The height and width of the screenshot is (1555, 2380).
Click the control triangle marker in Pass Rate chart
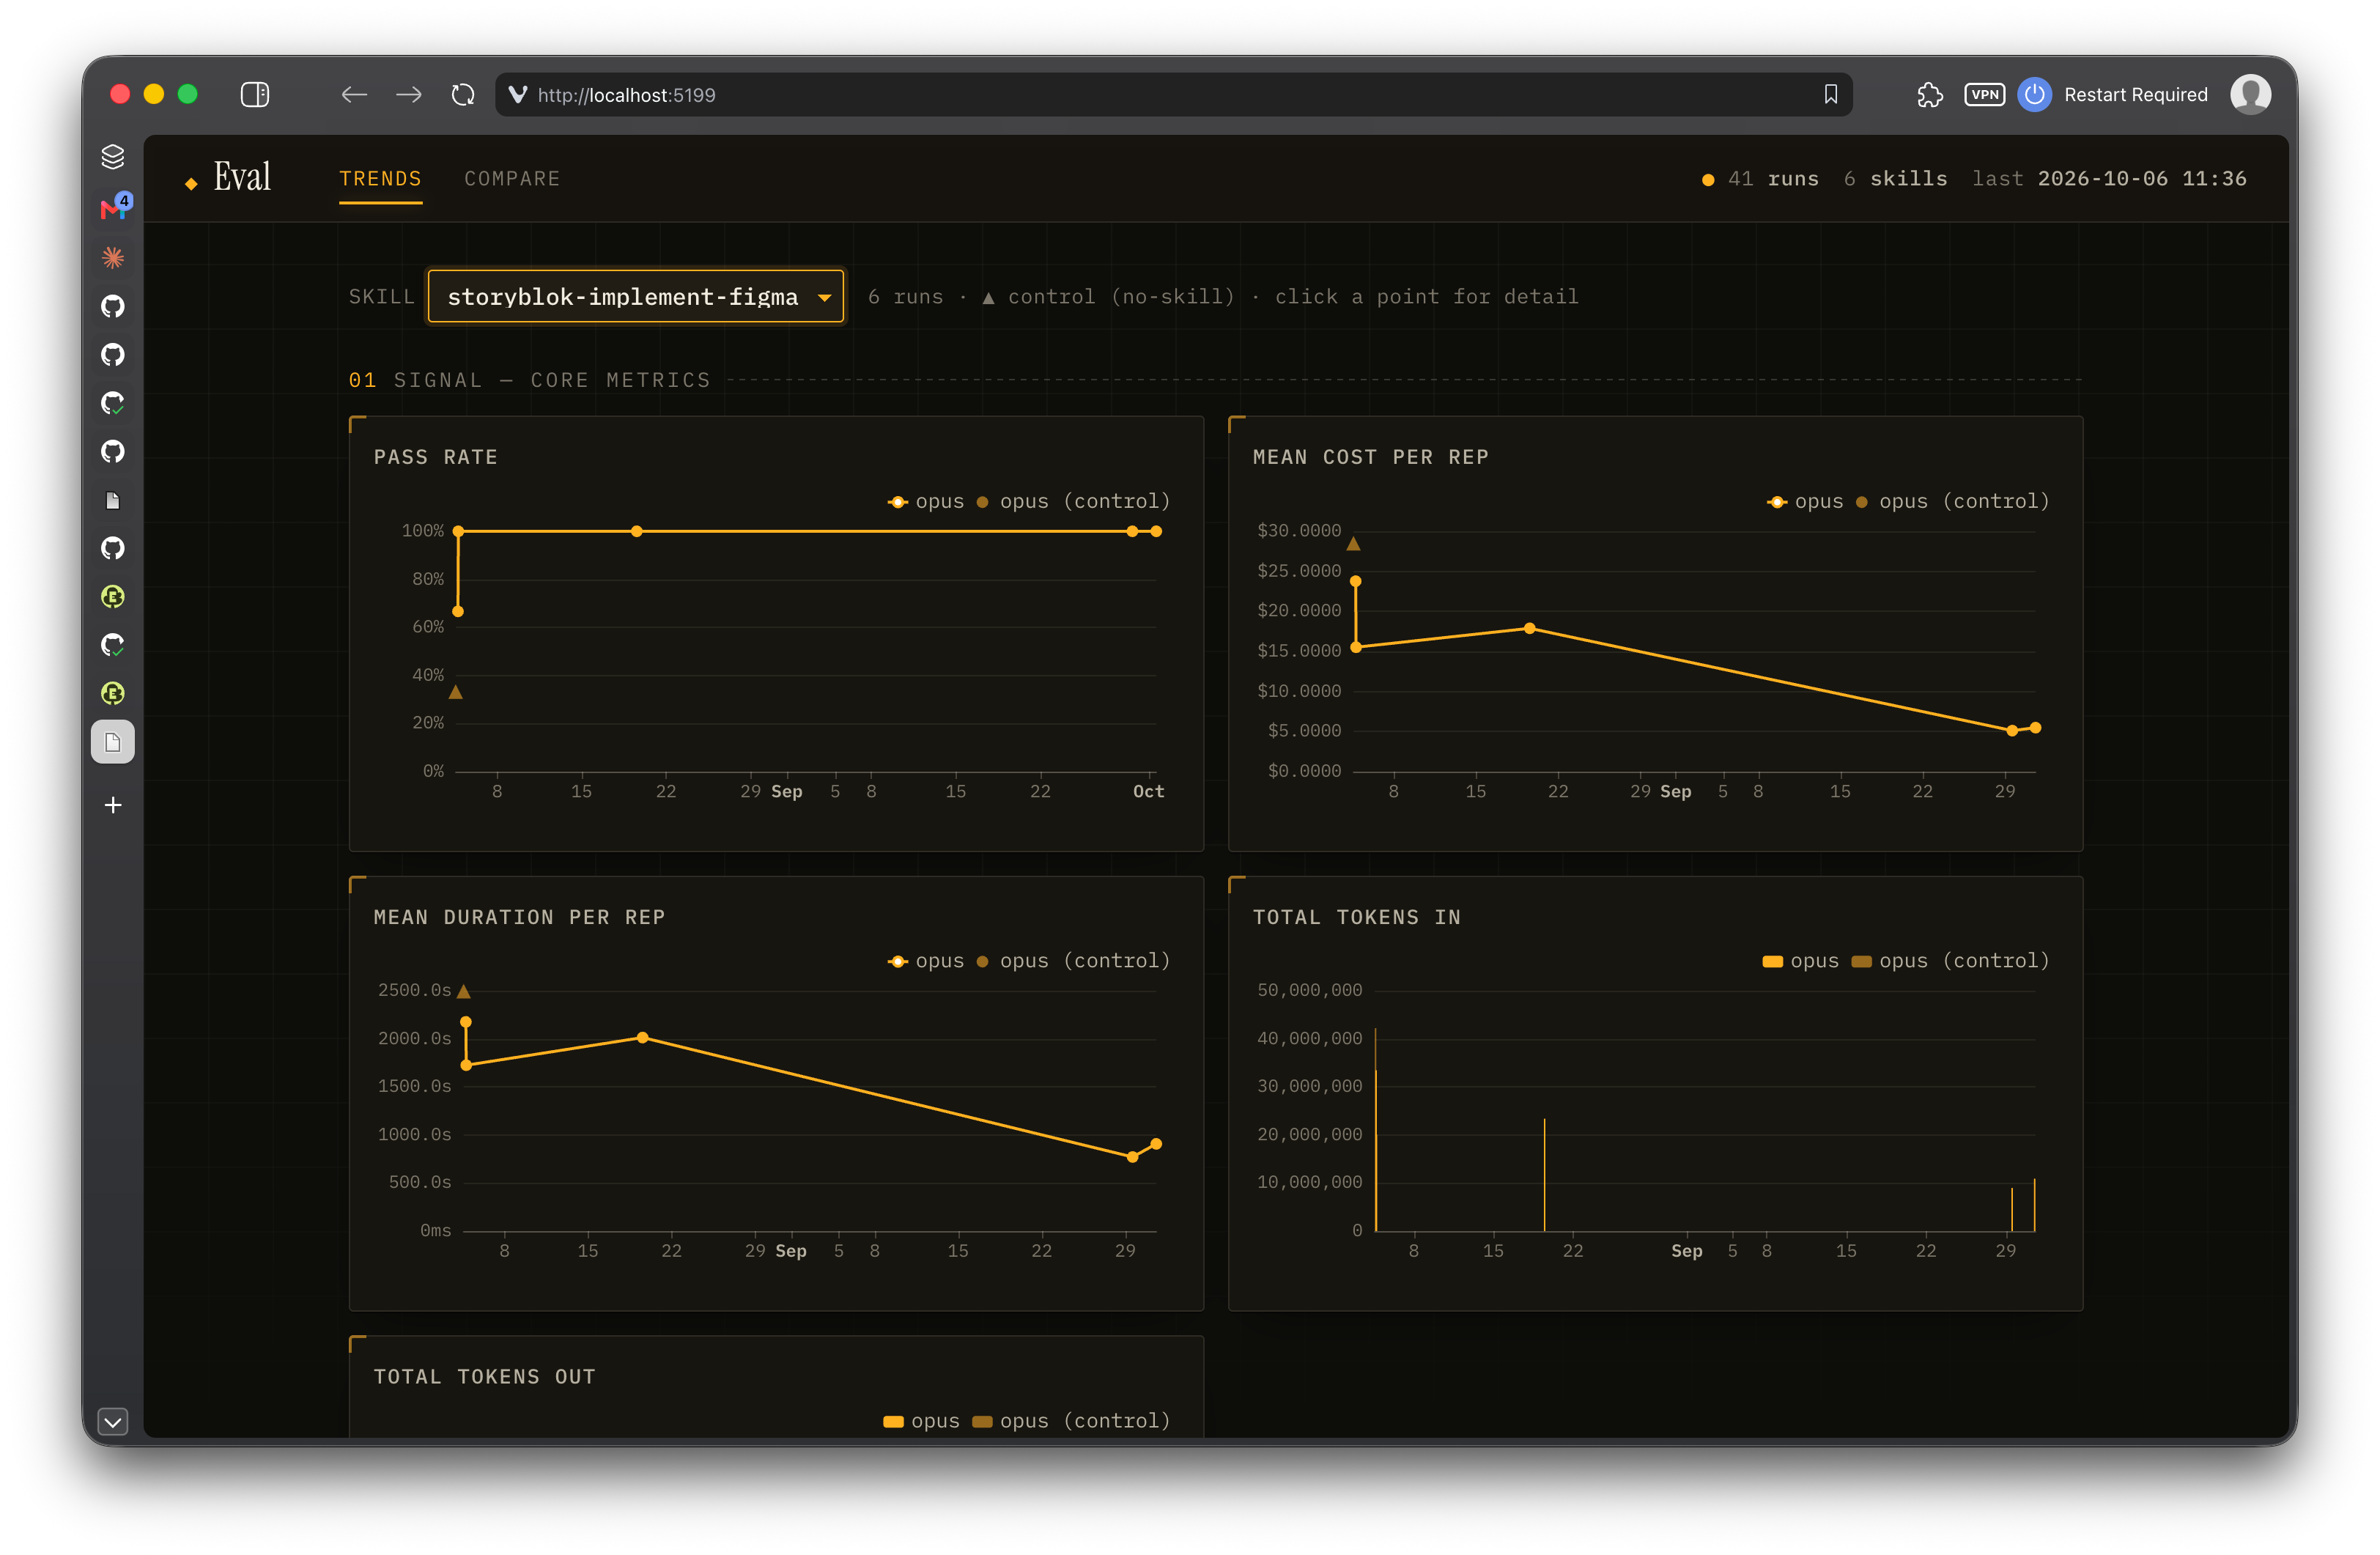point(455,692)
